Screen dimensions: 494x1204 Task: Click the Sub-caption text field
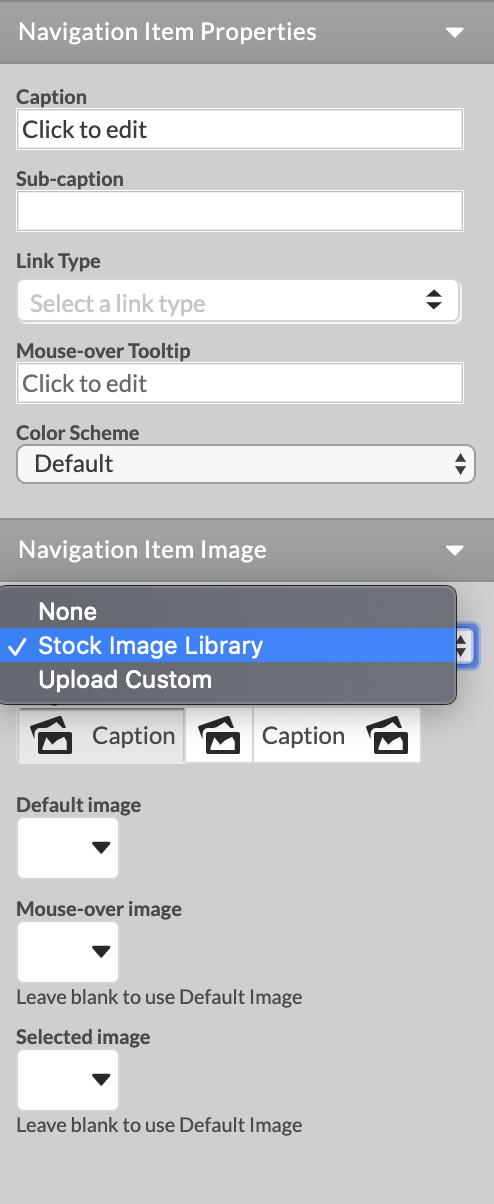[240, 211]
